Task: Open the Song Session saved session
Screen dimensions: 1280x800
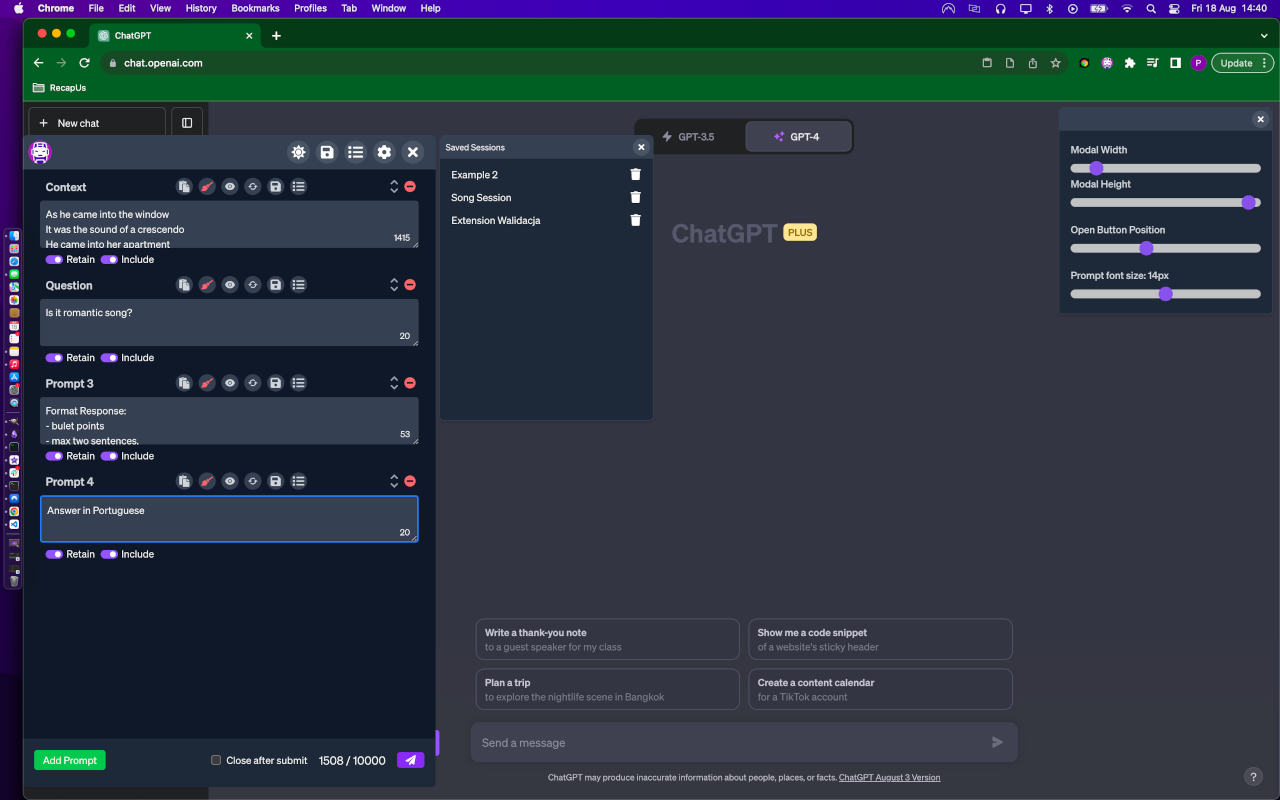Action: pos(481,197)
